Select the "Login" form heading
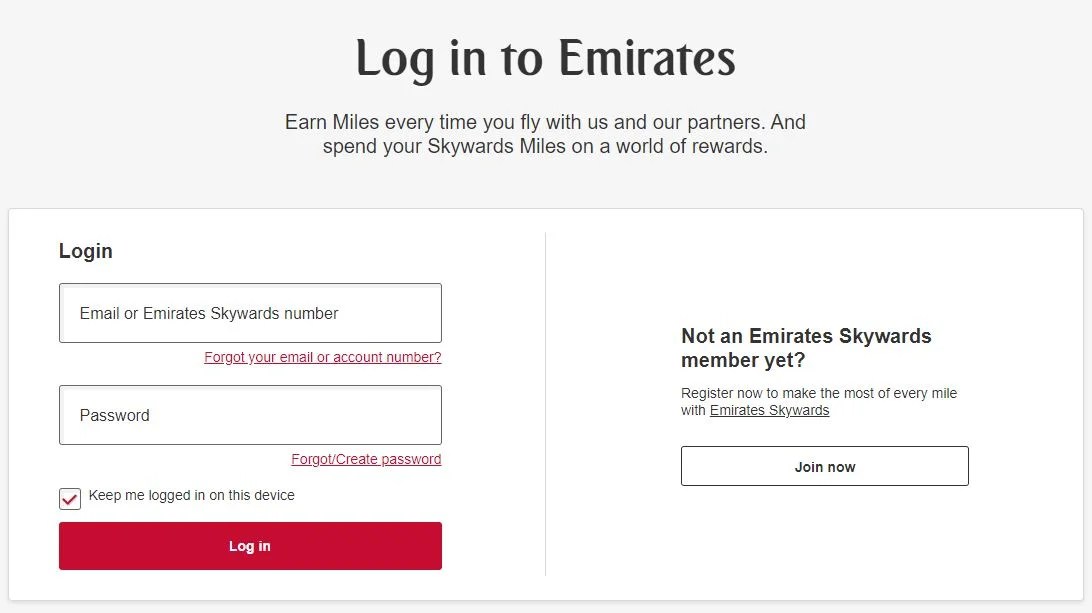Image resolution: width=1092 pixels, height=613 pixels. coord(85,251)
